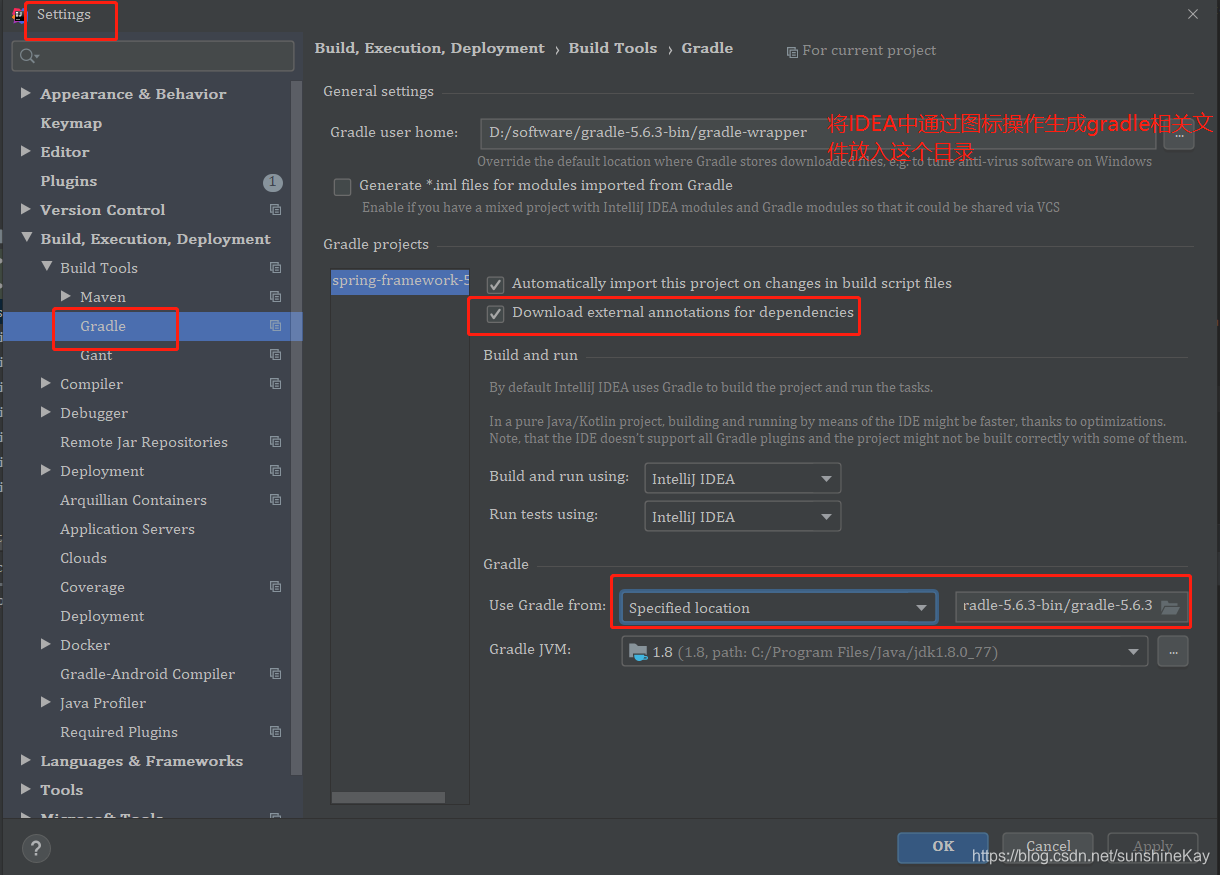Click project-level icon beside Gradle-Android Compiler

coord(276,674)
